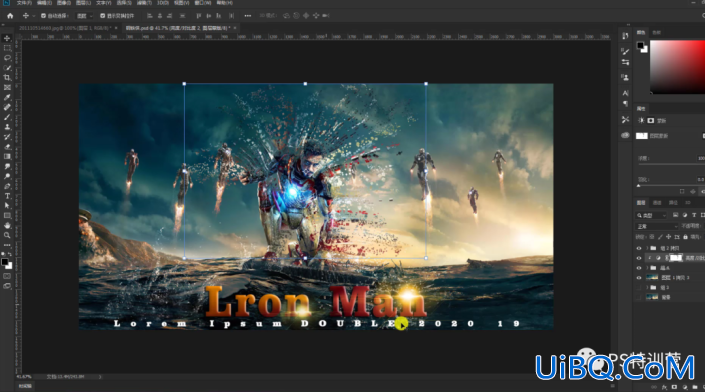
Task: Select the Clone Stamp tool
Action: (7, 127)
